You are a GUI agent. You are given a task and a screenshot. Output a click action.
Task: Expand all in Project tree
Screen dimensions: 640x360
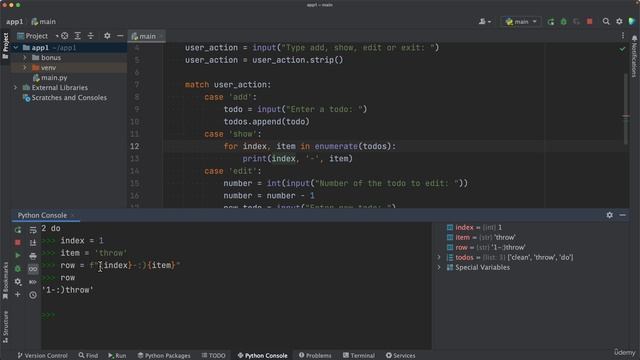(78, 36)
